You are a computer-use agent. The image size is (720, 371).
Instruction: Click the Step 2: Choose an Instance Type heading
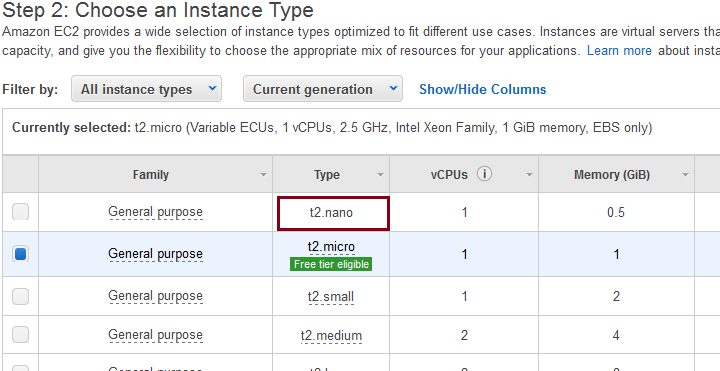[x=158, y=10]
